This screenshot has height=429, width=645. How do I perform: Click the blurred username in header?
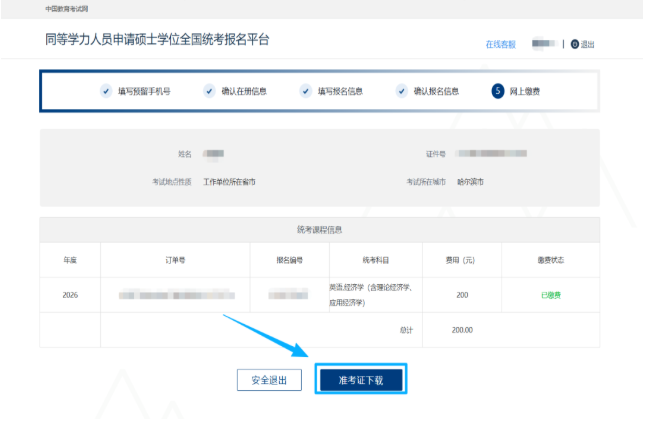point(543,44)
